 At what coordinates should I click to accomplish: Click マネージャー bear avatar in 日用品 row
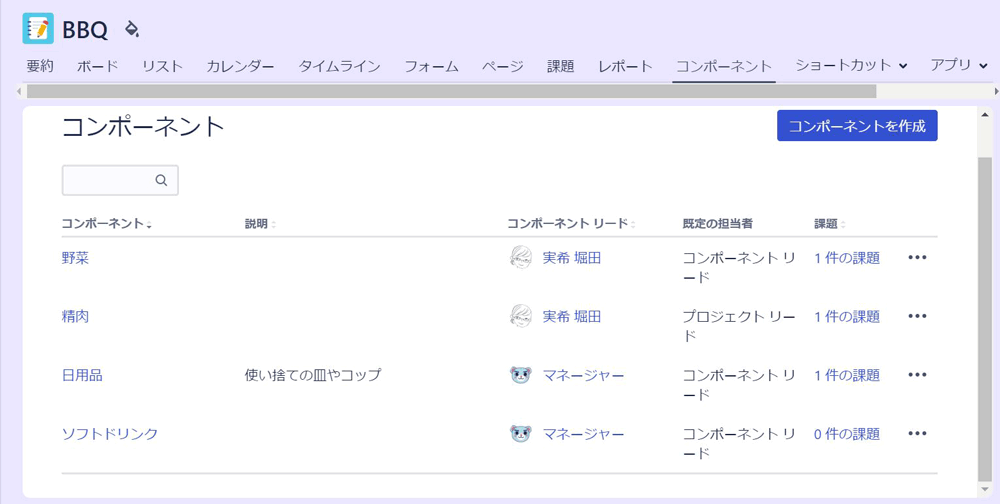[x=521, y=375]
